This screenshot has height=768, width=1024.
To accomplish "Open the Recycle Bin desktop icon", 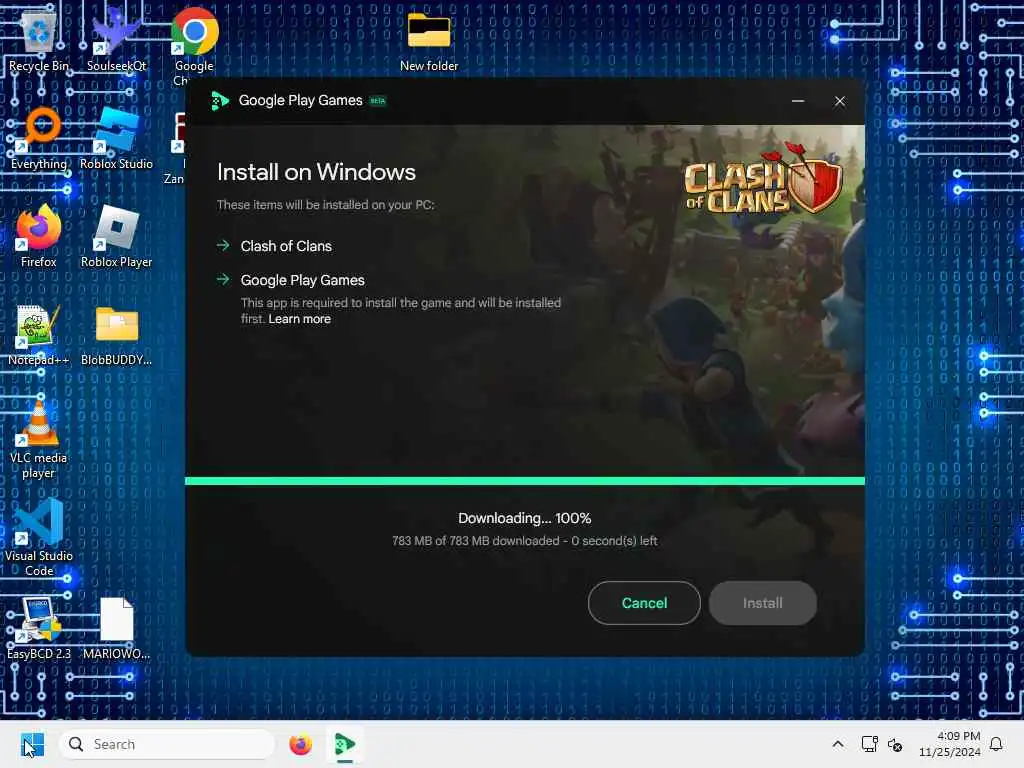I will pyautogui.click(x=39, y=39).
